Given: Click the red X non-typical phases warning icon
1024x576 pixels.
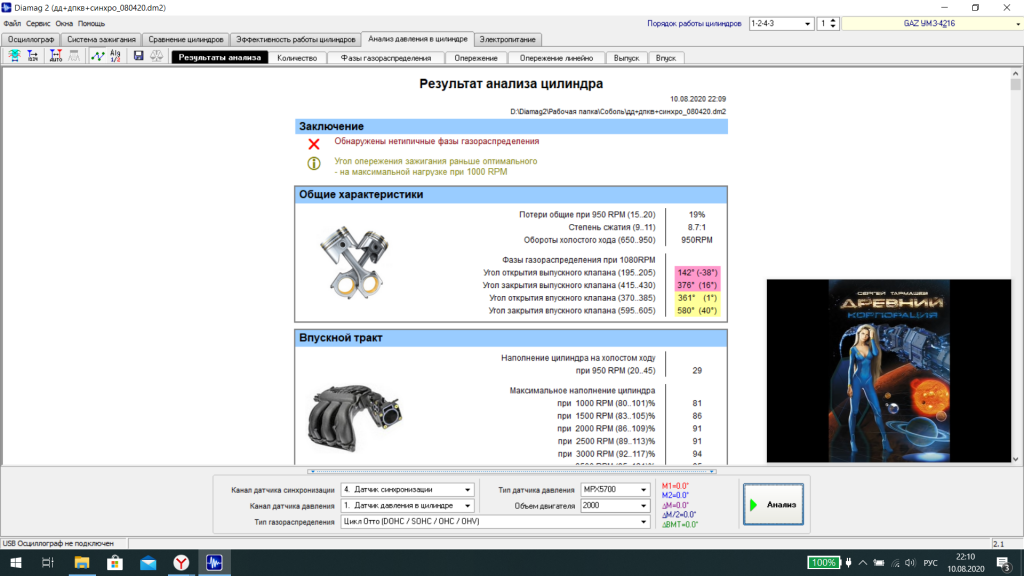Looking at the screenshot, I should point(314,144).
